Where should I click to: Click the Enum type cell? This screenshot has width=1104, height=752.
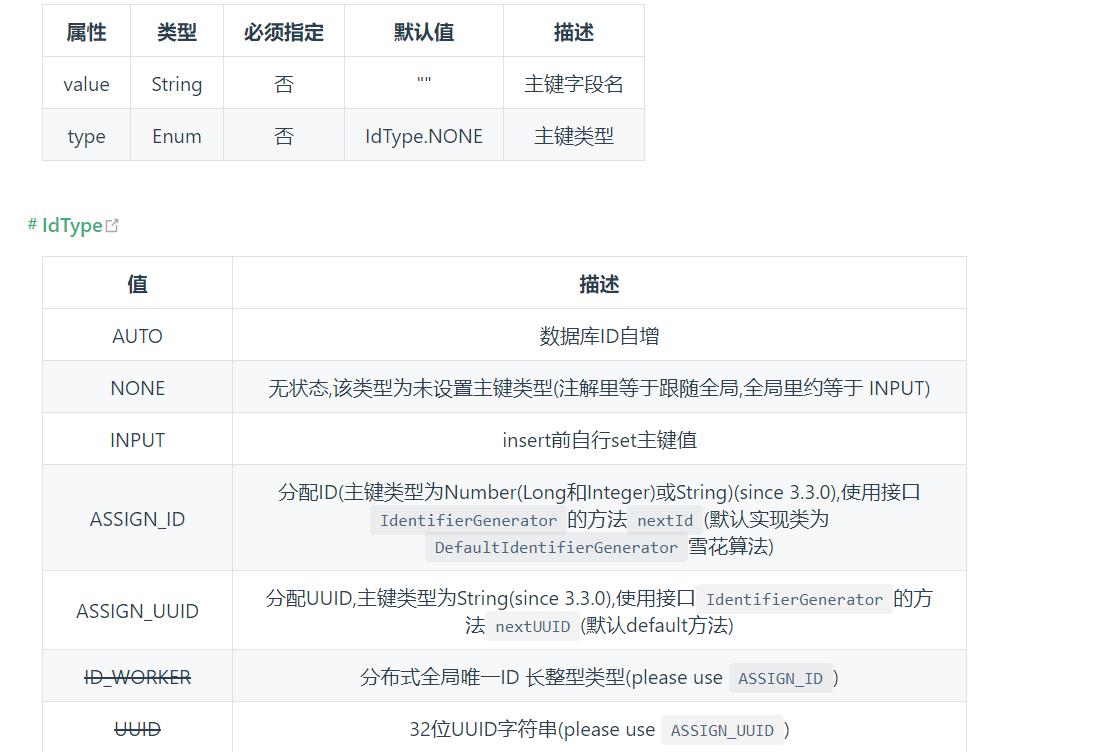(x=177, y=136)
